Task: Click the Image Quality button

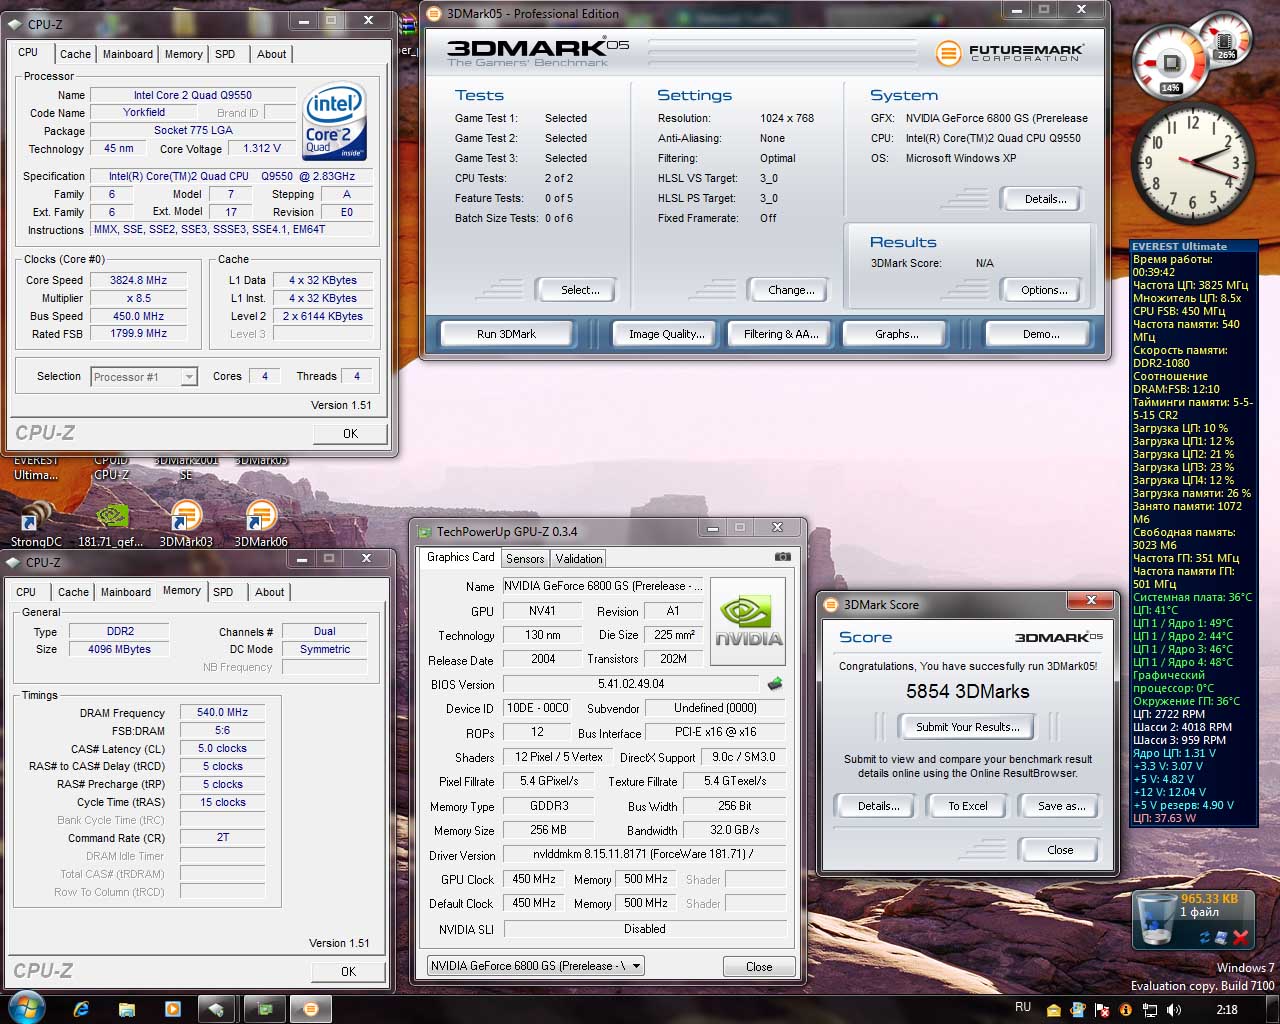Action: coord(666,334)
